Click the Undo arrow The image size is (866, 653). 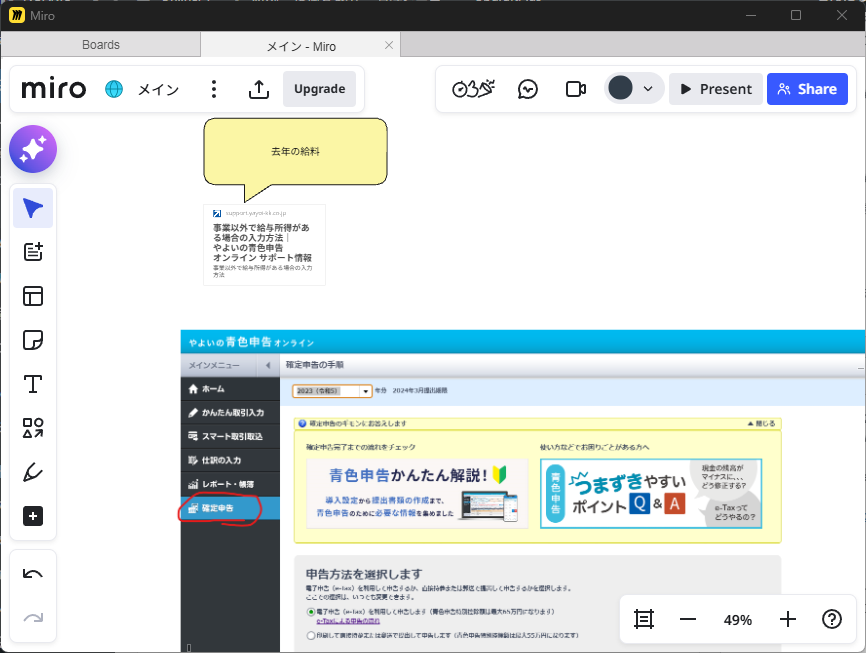(x=33, y=574)
